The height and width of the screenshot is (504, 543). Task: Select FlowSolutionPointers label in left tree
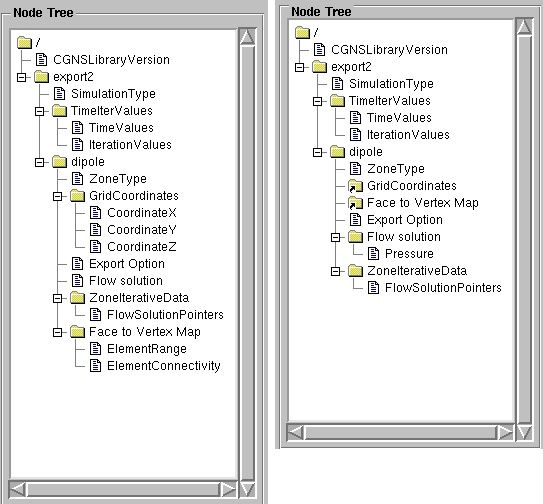(165, 315)
